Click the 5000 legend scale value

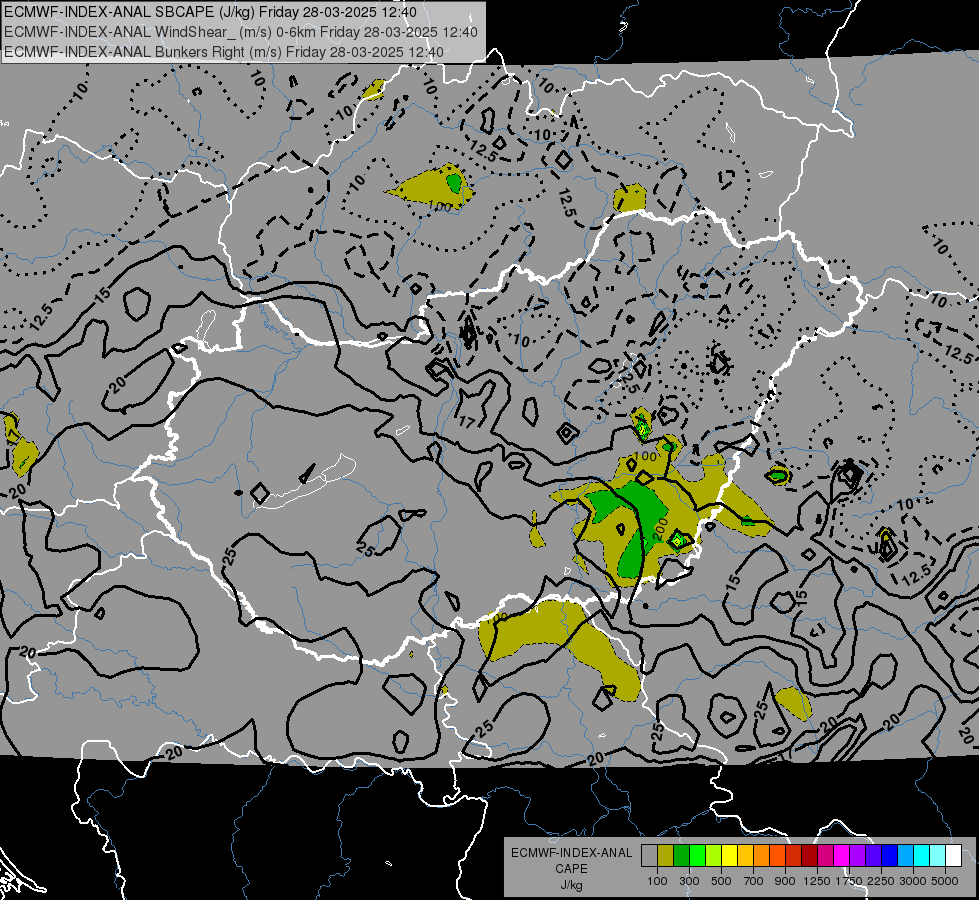[945, 881]
